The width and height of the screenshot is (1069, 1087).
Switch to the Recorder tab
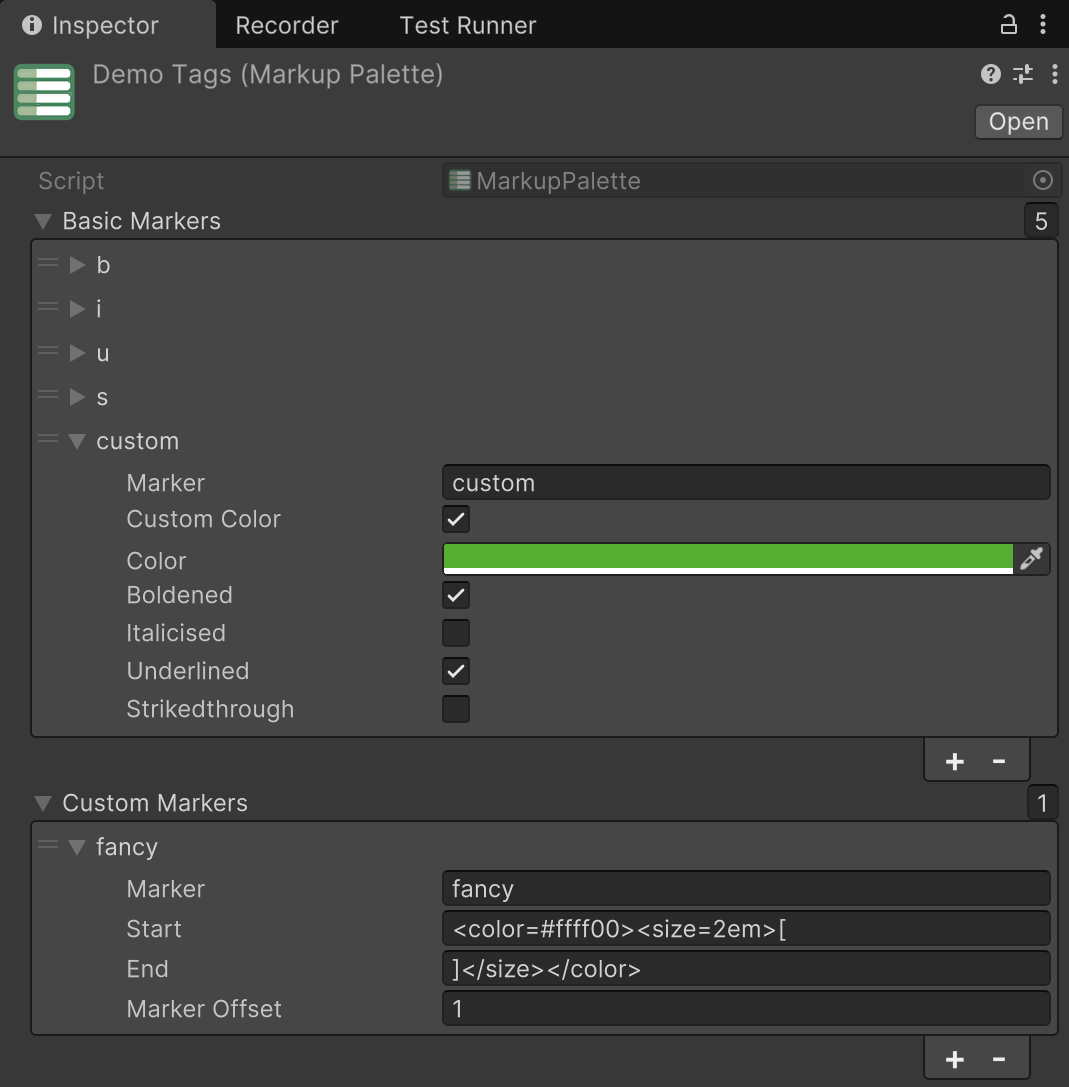[287, 25]
